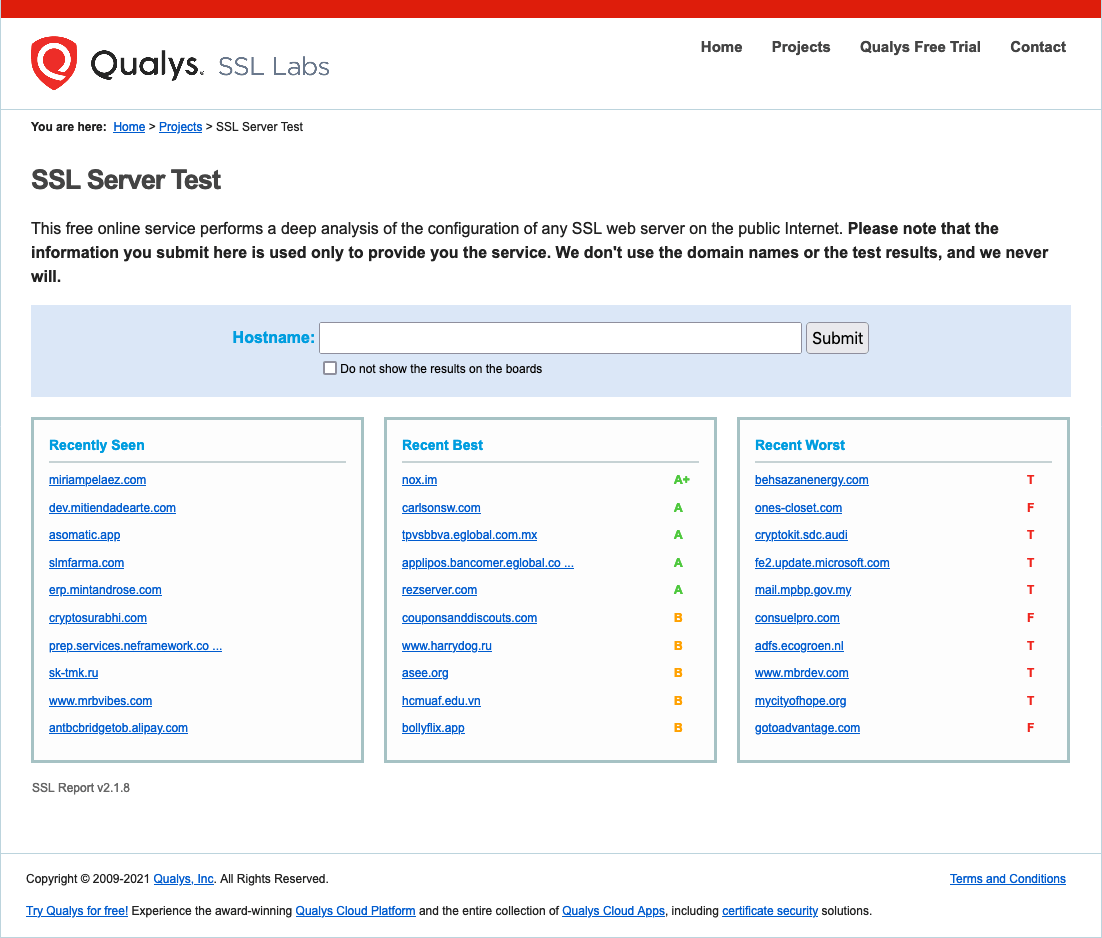Open cryptokit.sdc.audi link
This screenshot has height=938, width=1102.
click(x=801, y=535)
